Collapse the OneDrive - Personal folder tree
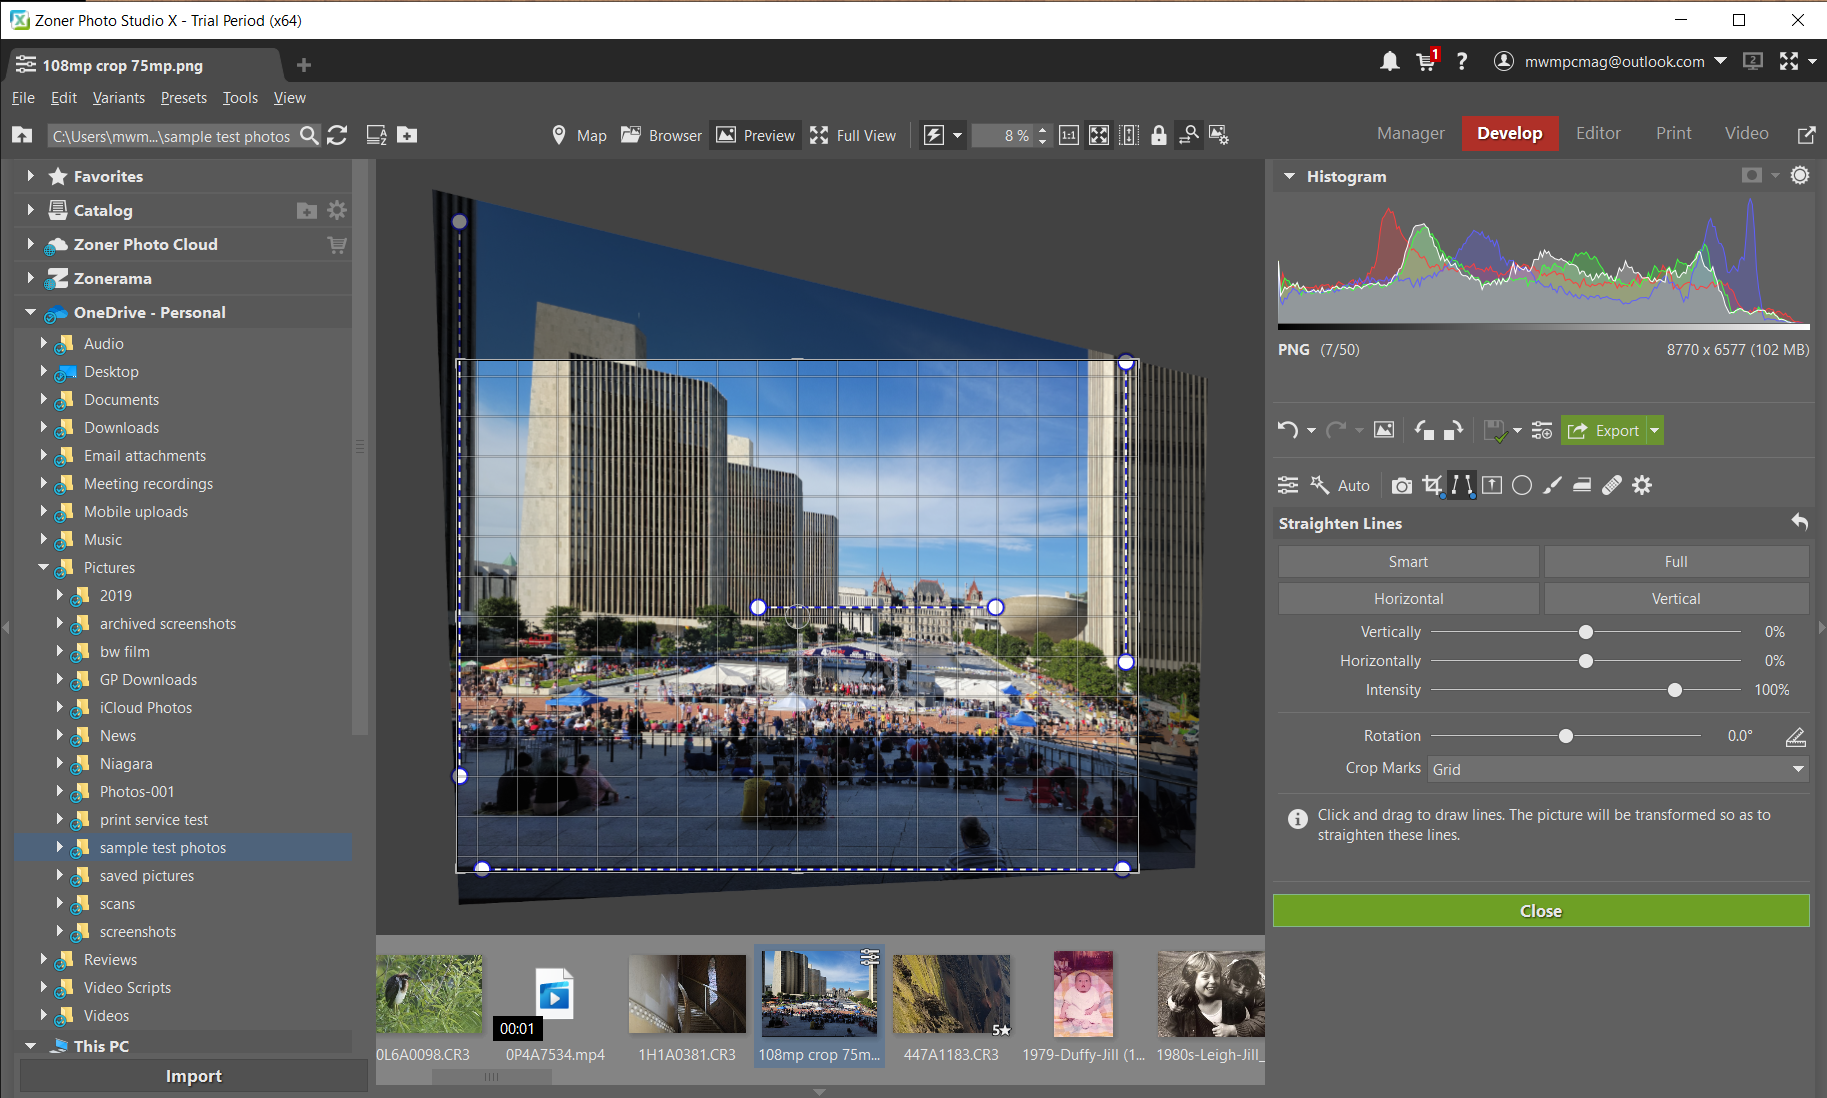1827x1098 pixels. coord(30,312)
